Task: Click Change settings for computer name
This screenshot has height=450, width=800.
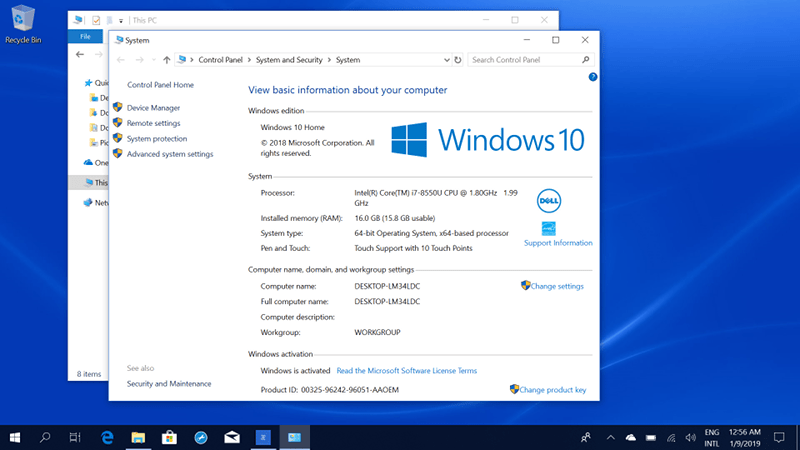Action: pos(557,286)
